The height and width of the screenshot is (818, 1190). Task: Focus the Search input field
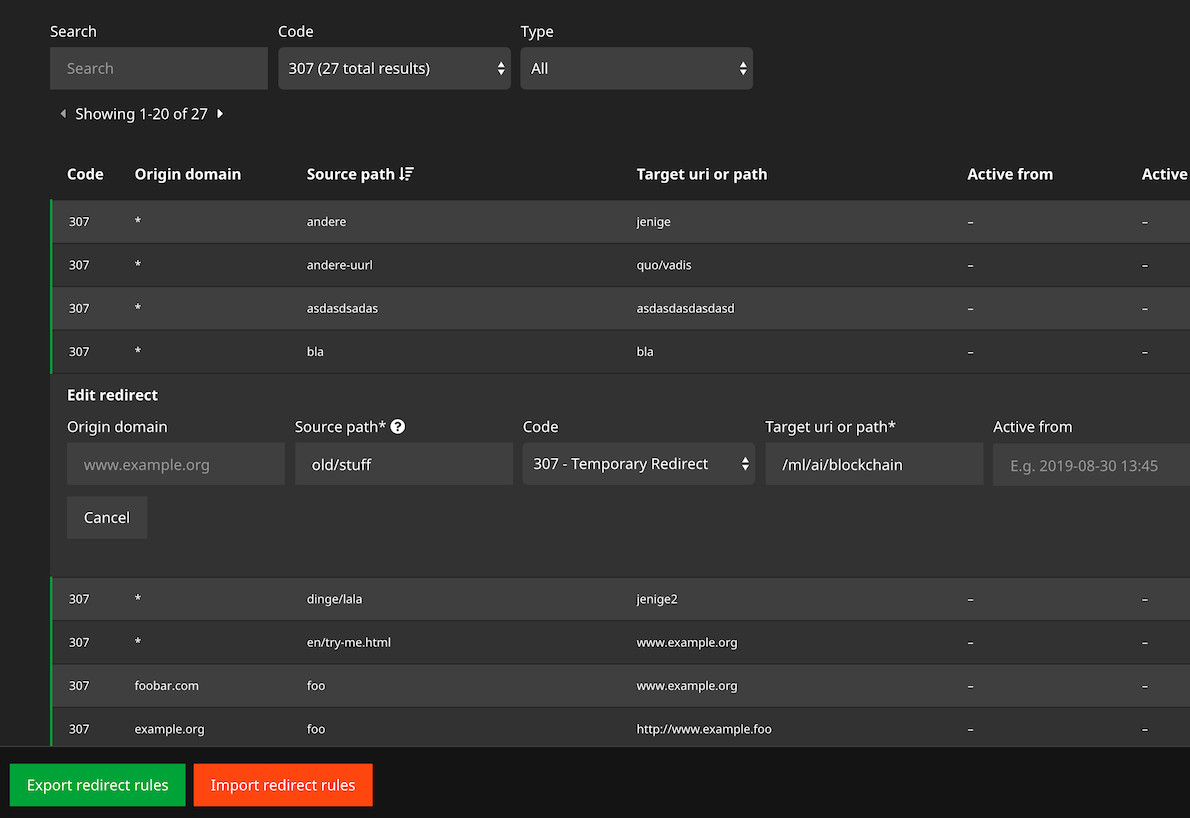click(x=159, y=68)
